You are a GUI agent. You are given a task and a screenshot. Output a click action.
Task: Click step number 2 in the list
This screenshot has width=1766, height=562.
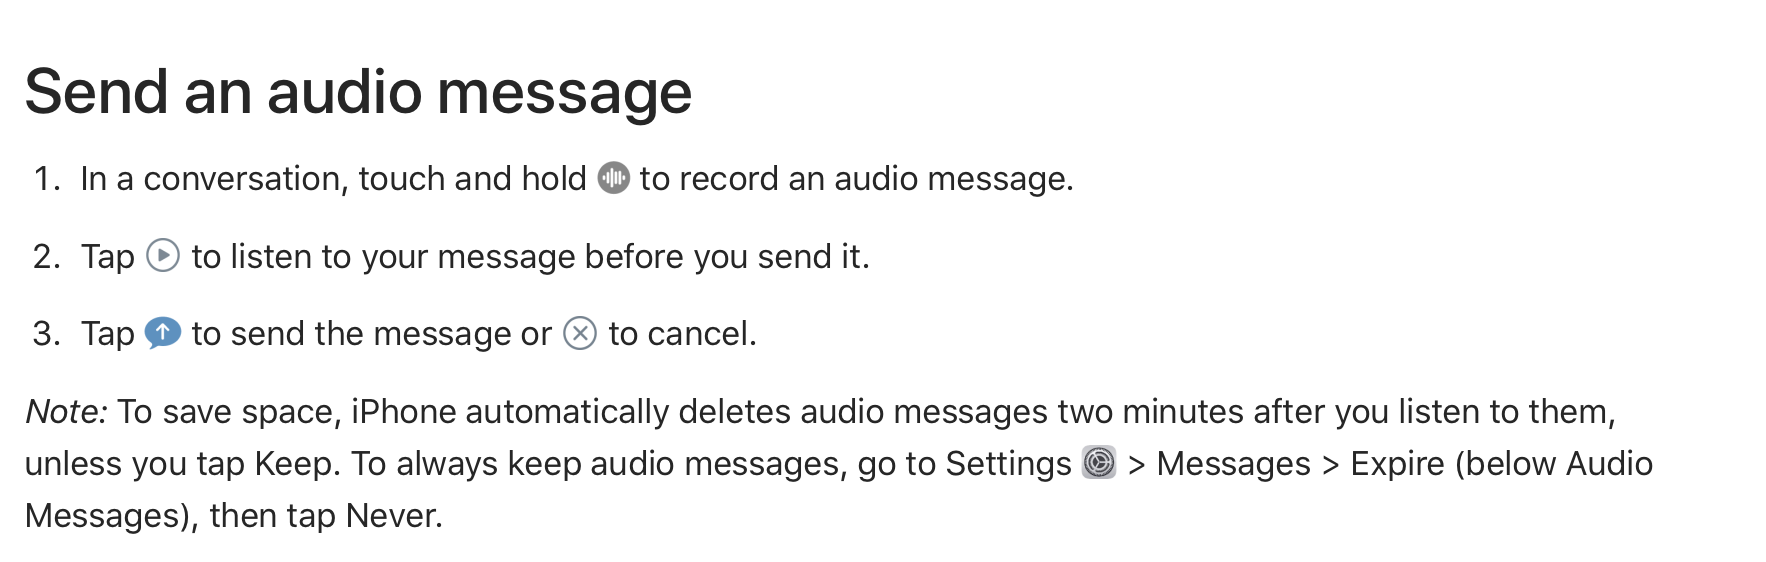coord(46,256)
